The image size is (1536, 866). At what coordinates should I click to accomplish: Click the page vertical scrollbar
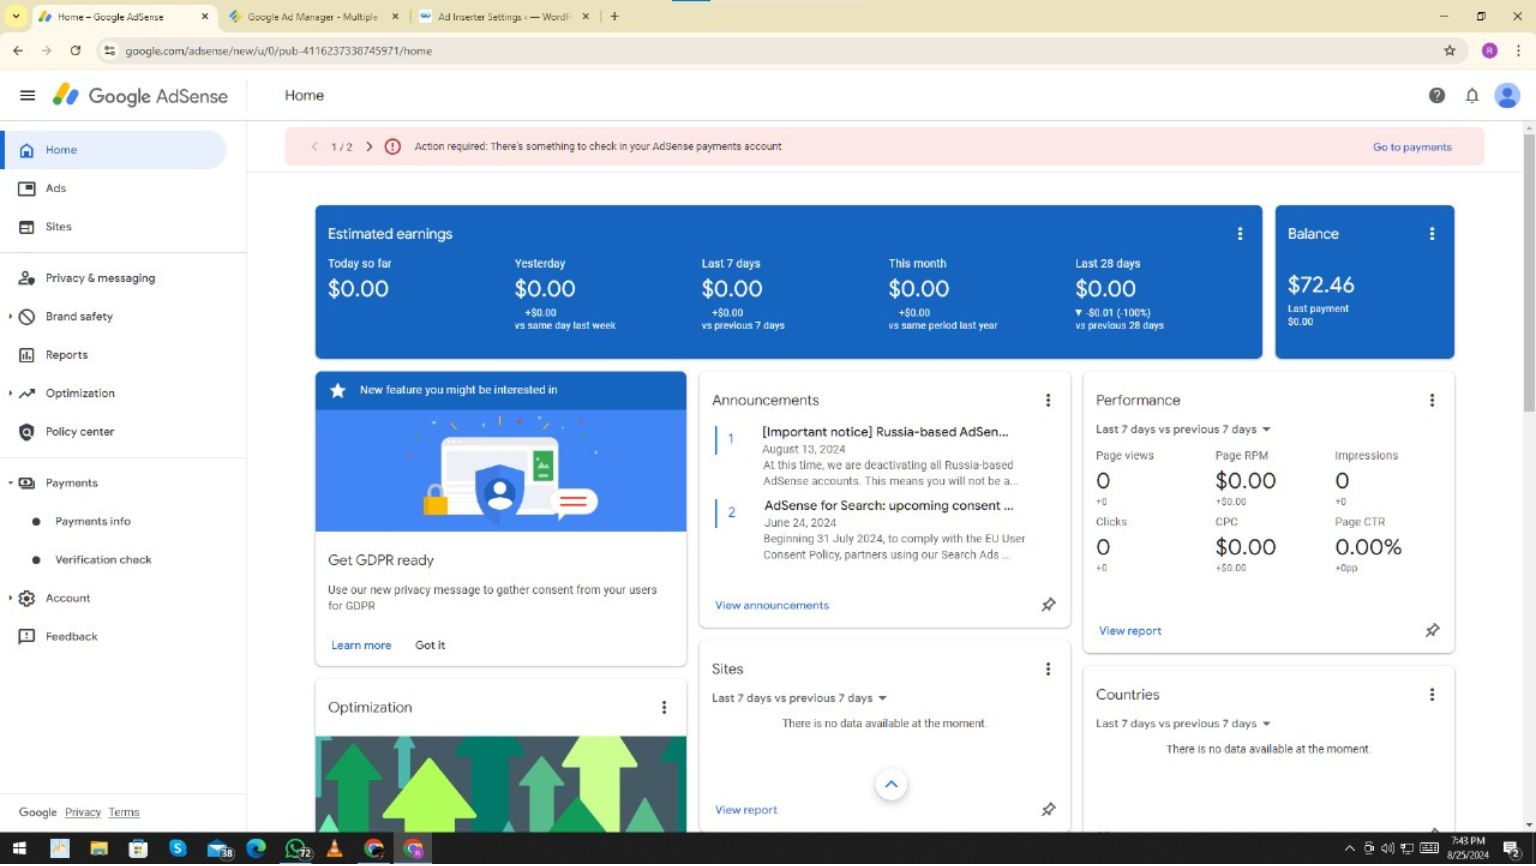coord(1528,274)
